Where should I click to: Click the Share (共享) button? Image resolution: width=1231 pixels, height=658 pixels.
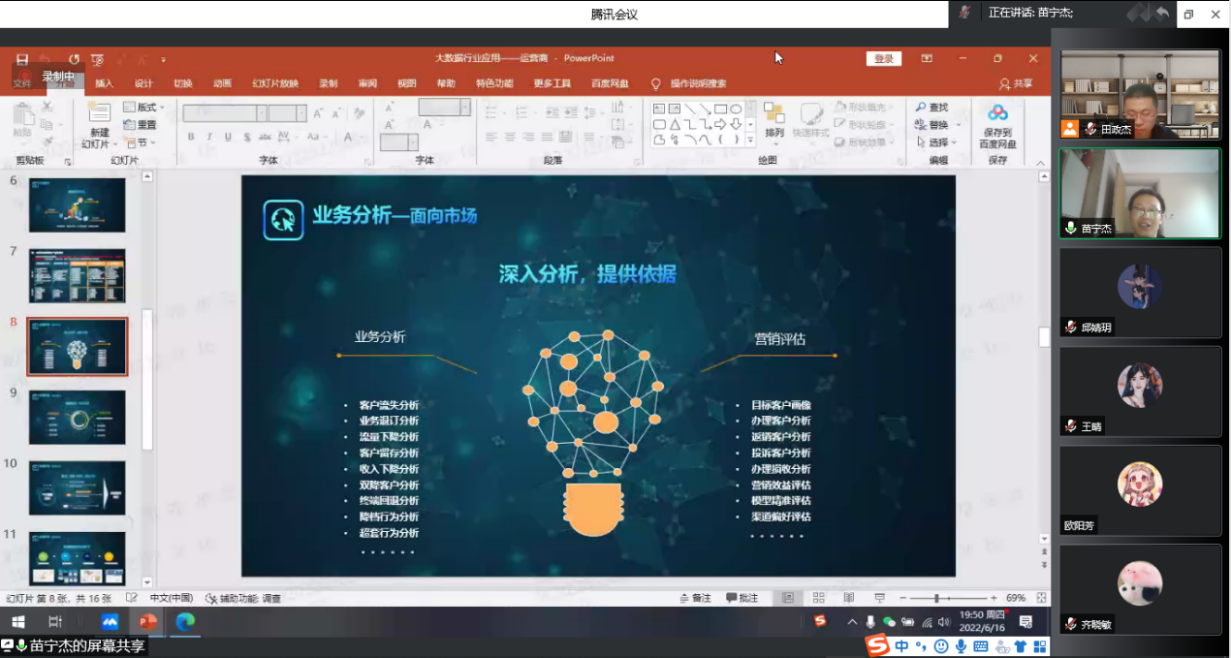click(1017, 84)
